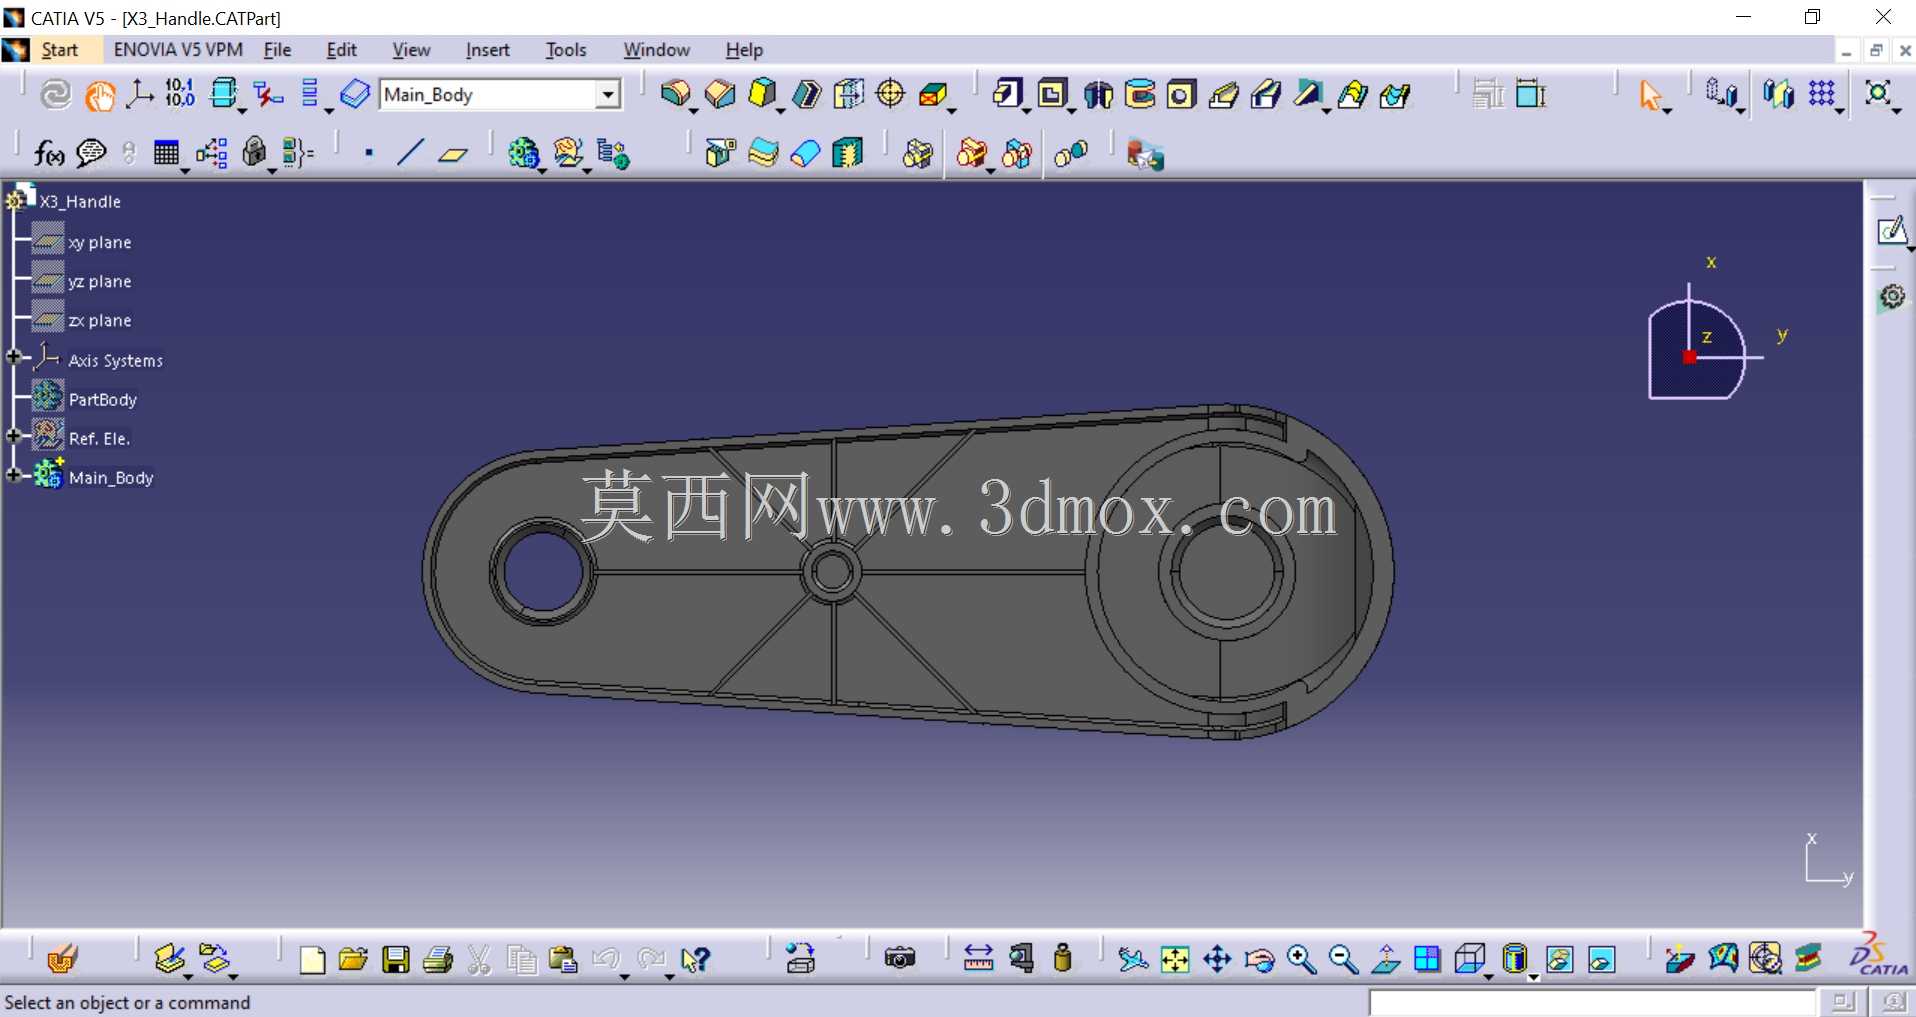The image size is (1916, 1017).
Task: Select the Line creation tool
Action: tap(410, 153)
